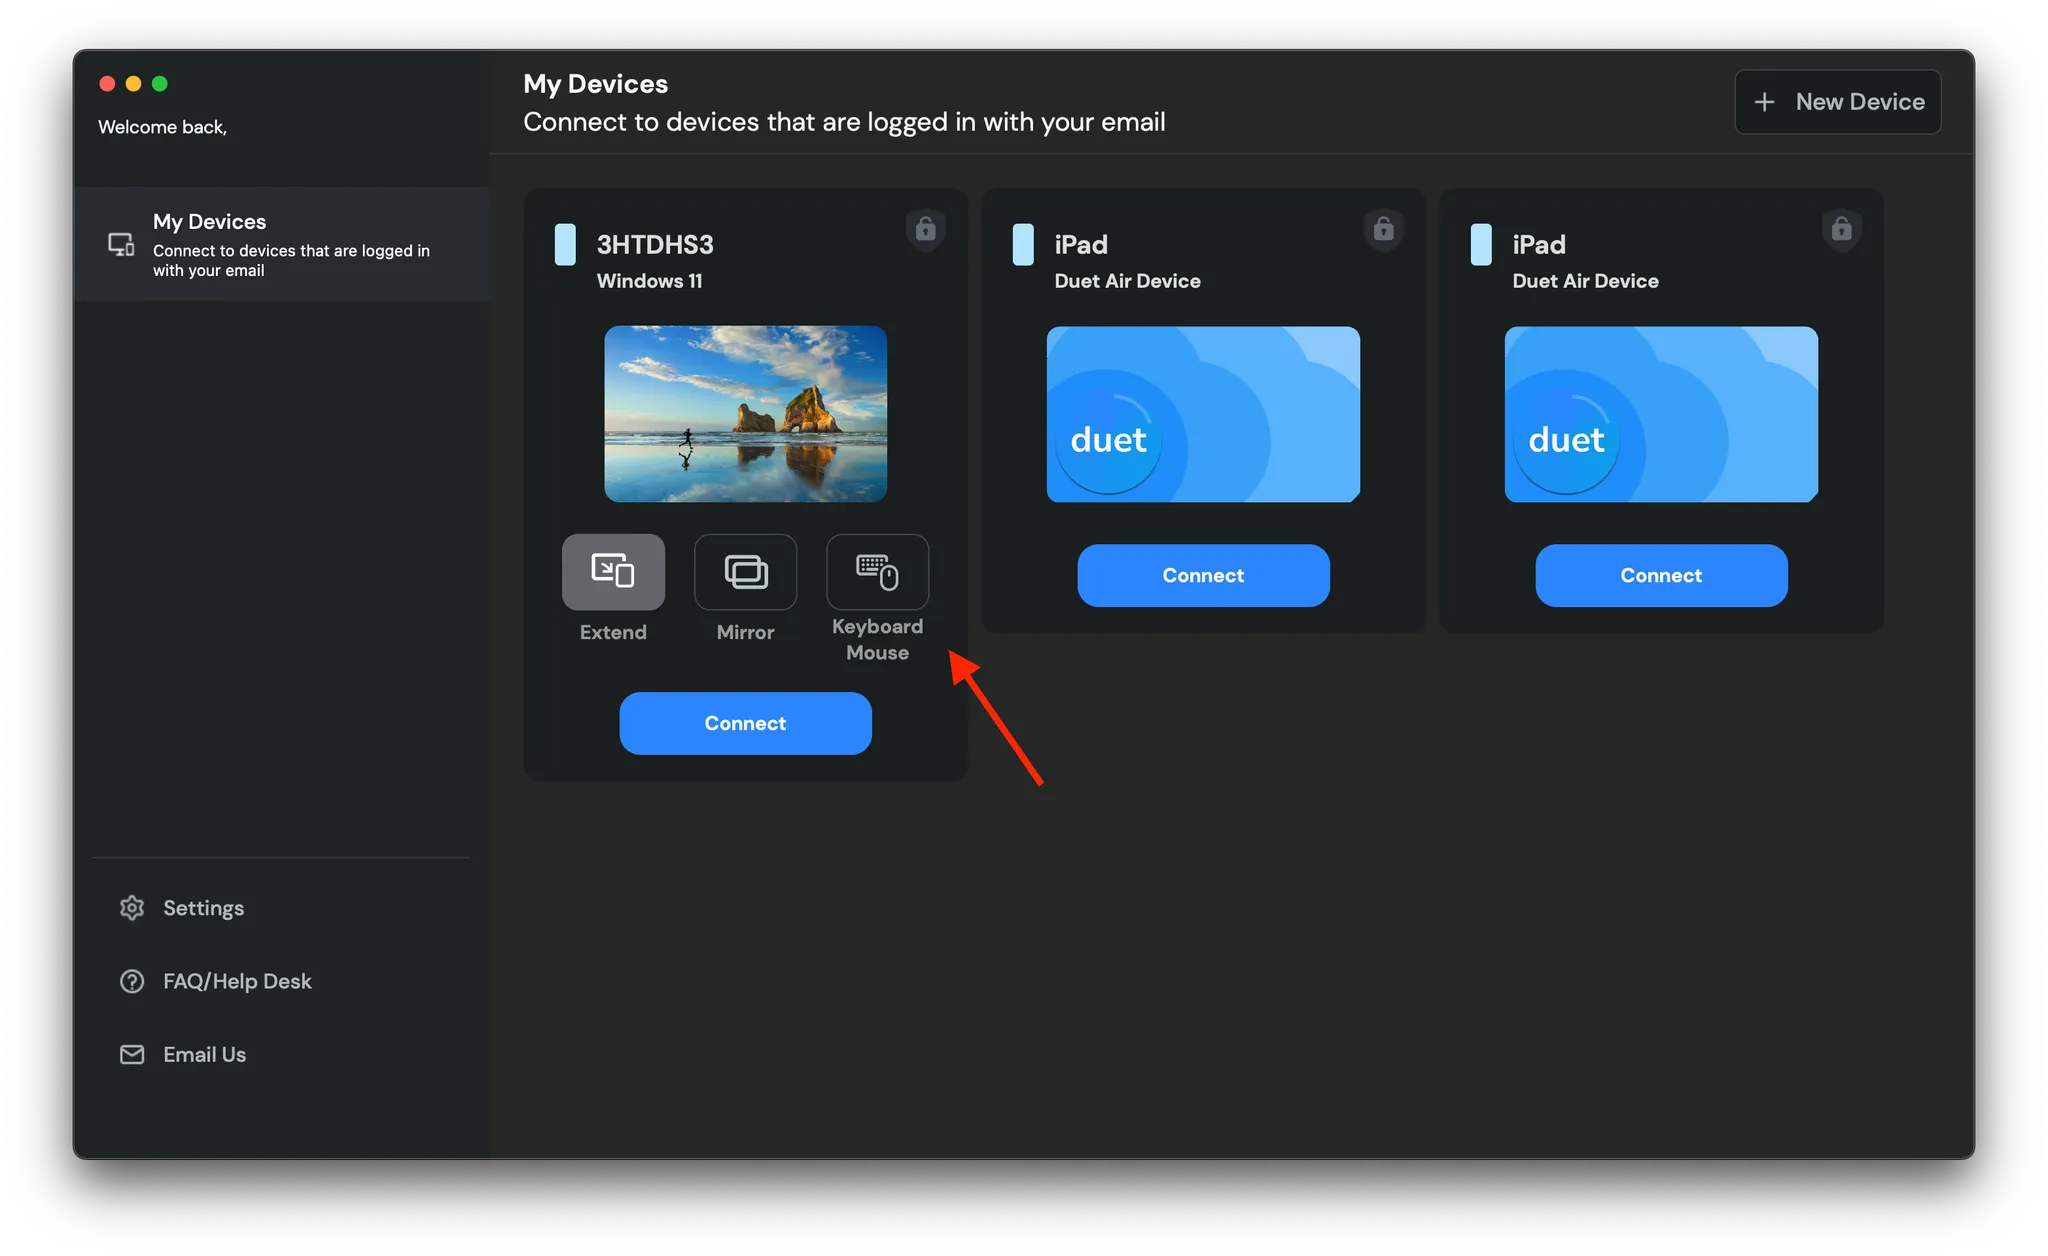2048x1256 pixels.
Task: Click the Windows 11 desktop preview thumbnail
Action: (x=745, y=413)
